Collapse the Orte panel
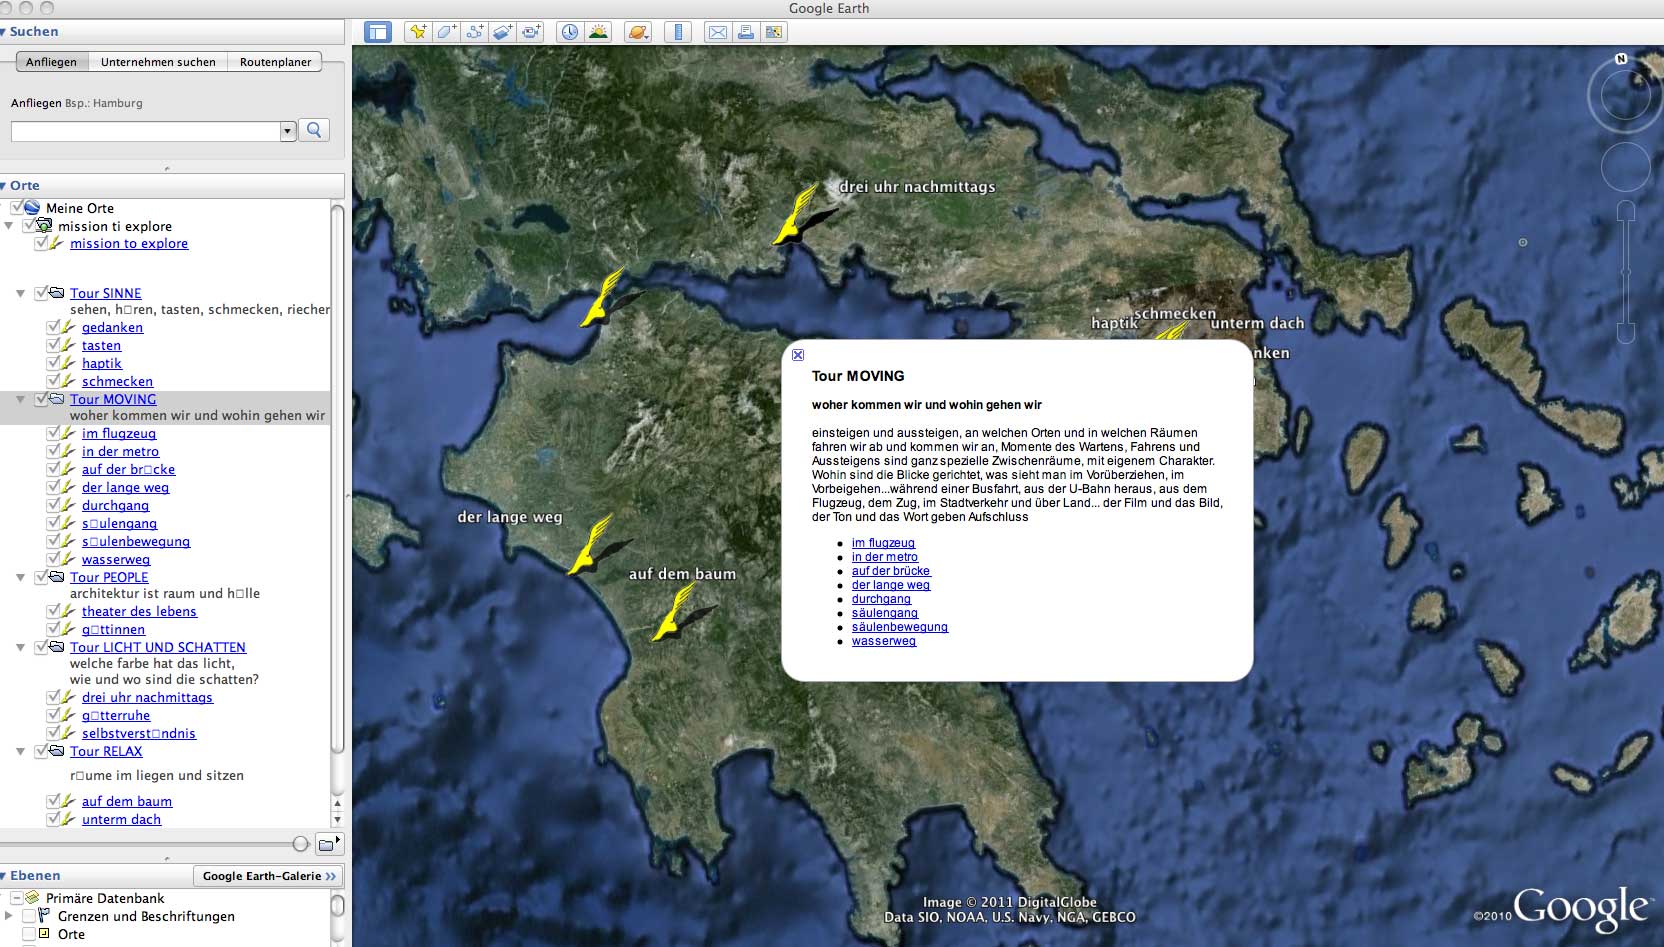 coord(4,186)
